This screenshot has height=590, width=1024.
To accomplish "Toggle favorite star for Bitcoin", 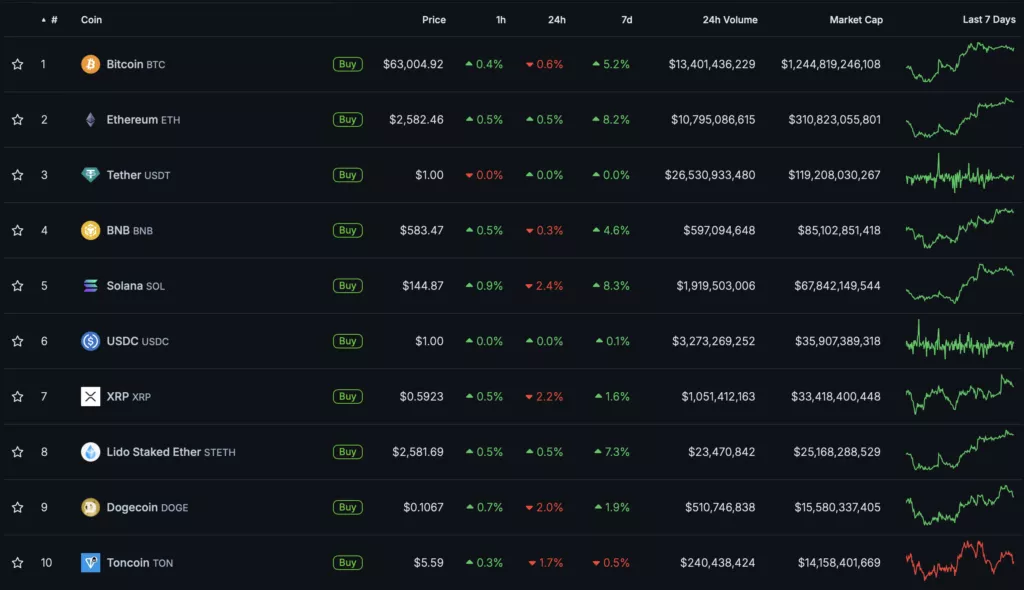I will pyautogui.click(x=17, y=64).
